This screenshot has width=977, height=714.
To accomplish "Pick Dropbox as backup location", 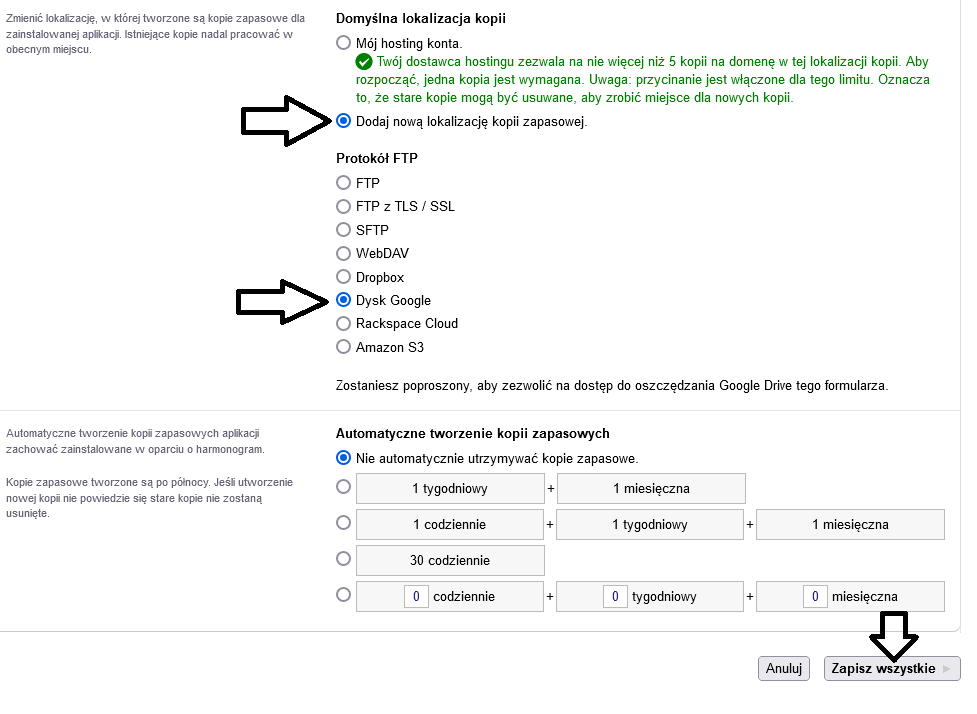I will (x=344, y=277).
